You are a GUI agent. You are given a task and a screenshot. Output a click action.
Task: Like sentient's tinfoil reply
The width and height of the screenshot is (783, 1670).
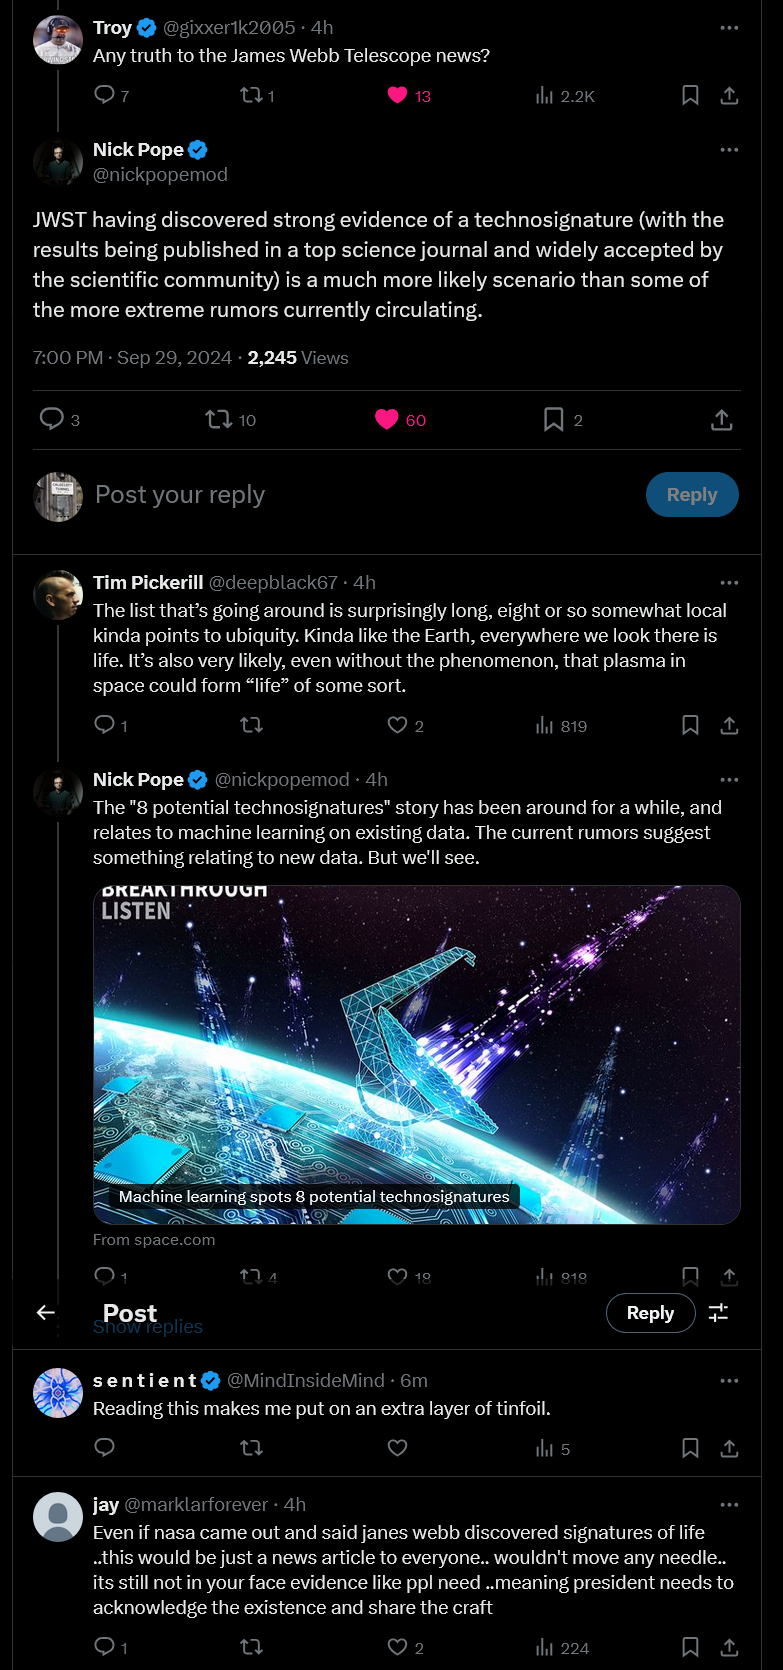397,1447
